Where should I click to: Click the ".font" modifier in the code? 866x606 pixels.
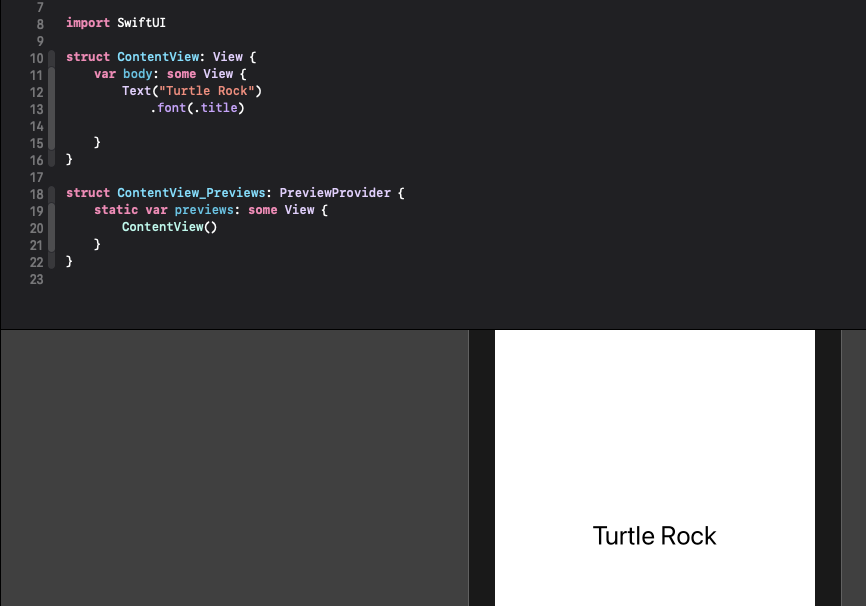pos(168,108)
